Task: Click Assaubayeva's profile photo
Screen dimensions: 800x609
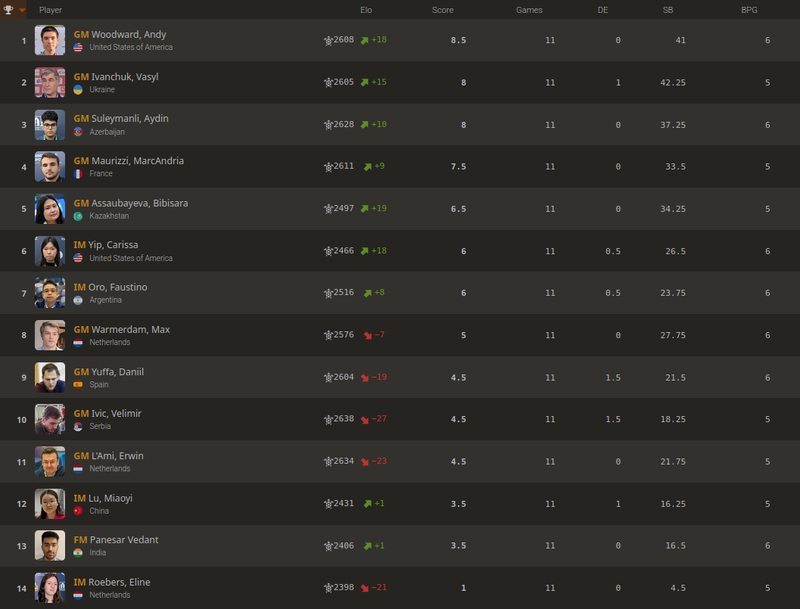Action: 50,209
